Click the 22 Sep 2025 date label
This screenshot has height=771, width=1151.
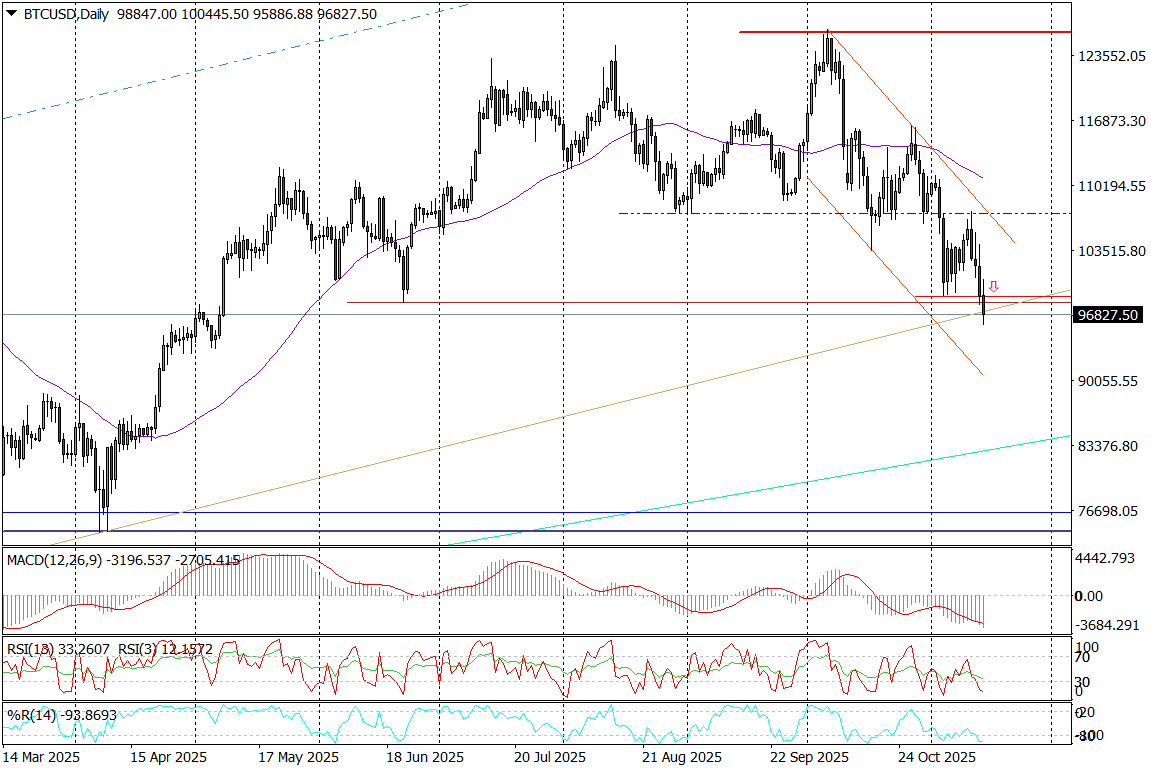(x=809, y=757)
